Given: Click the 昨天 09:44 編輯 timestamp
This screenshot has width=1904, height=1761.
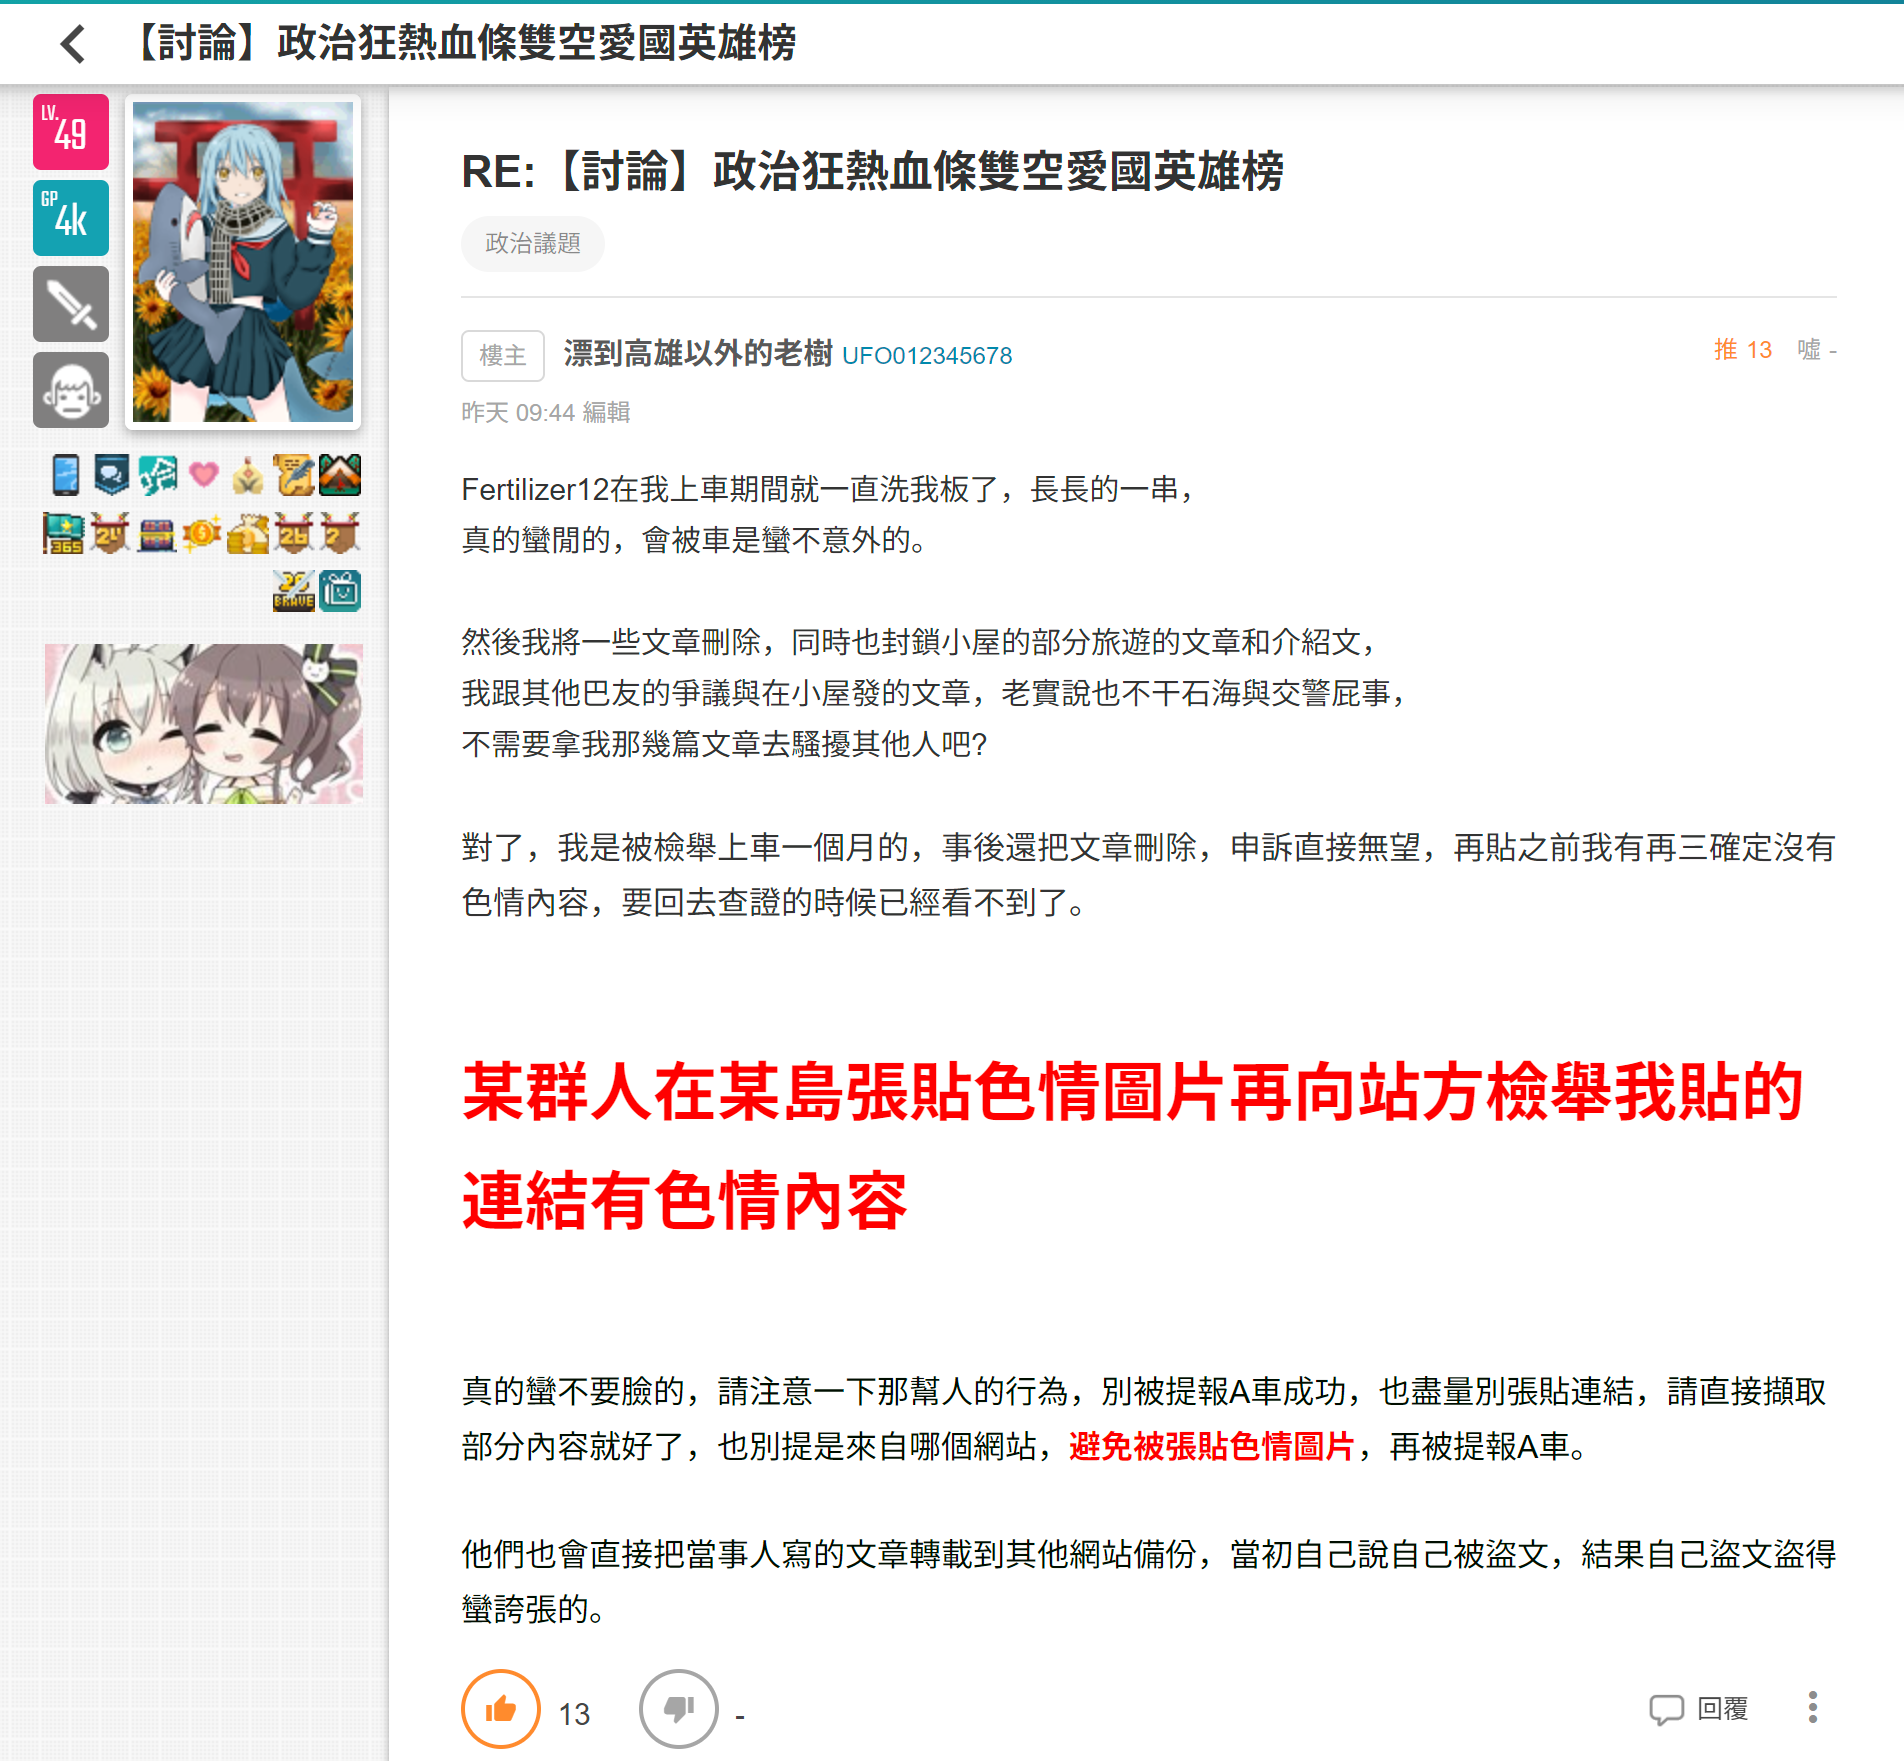Looking at the screenshot, I should click(x=545, y=412).
